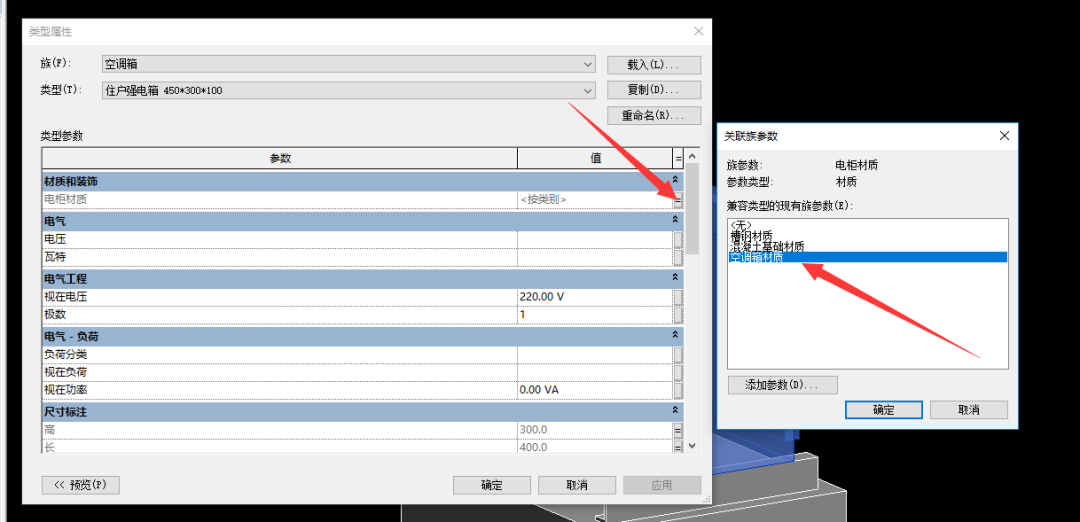The width and height of the screenshot is (1080, 522).
Task: Select 空调箱材质 in the parameter list
Action: 868,258
